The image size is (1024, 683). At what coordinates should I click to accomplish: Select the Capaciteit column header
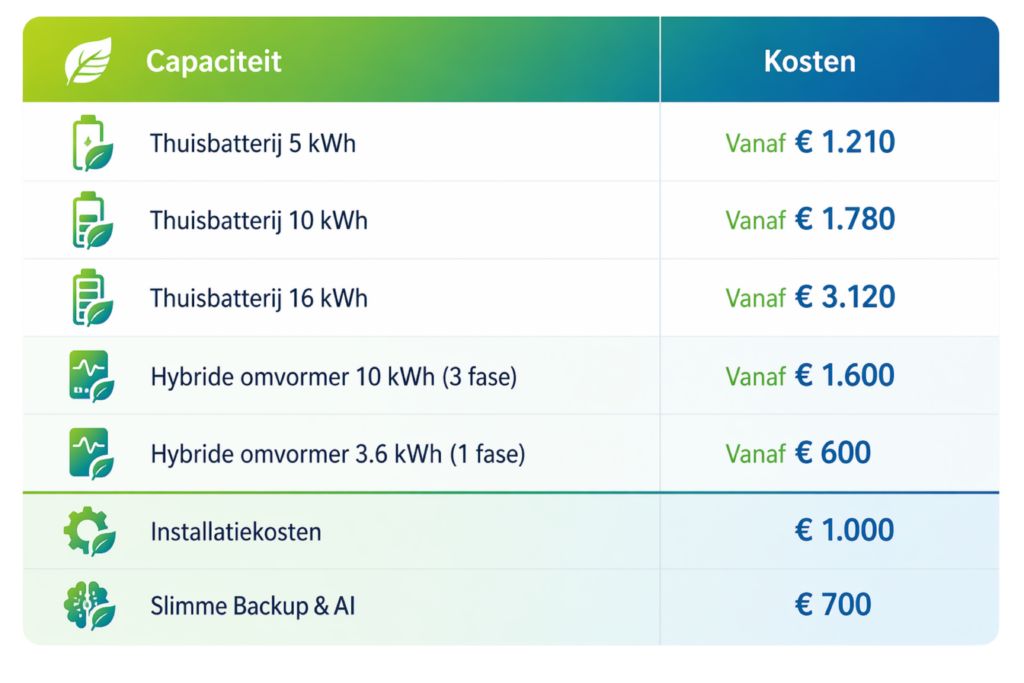pyautogui.click(x=213, y=62)
